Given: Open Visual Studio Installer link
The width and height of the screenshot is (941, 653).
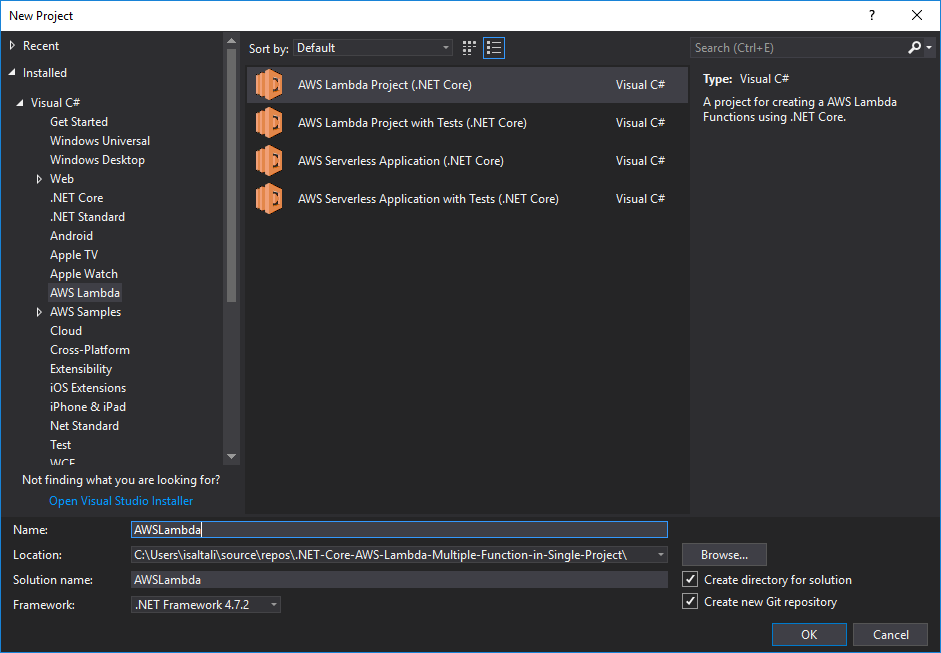Looking at the screenshot, I should (120, 500).
